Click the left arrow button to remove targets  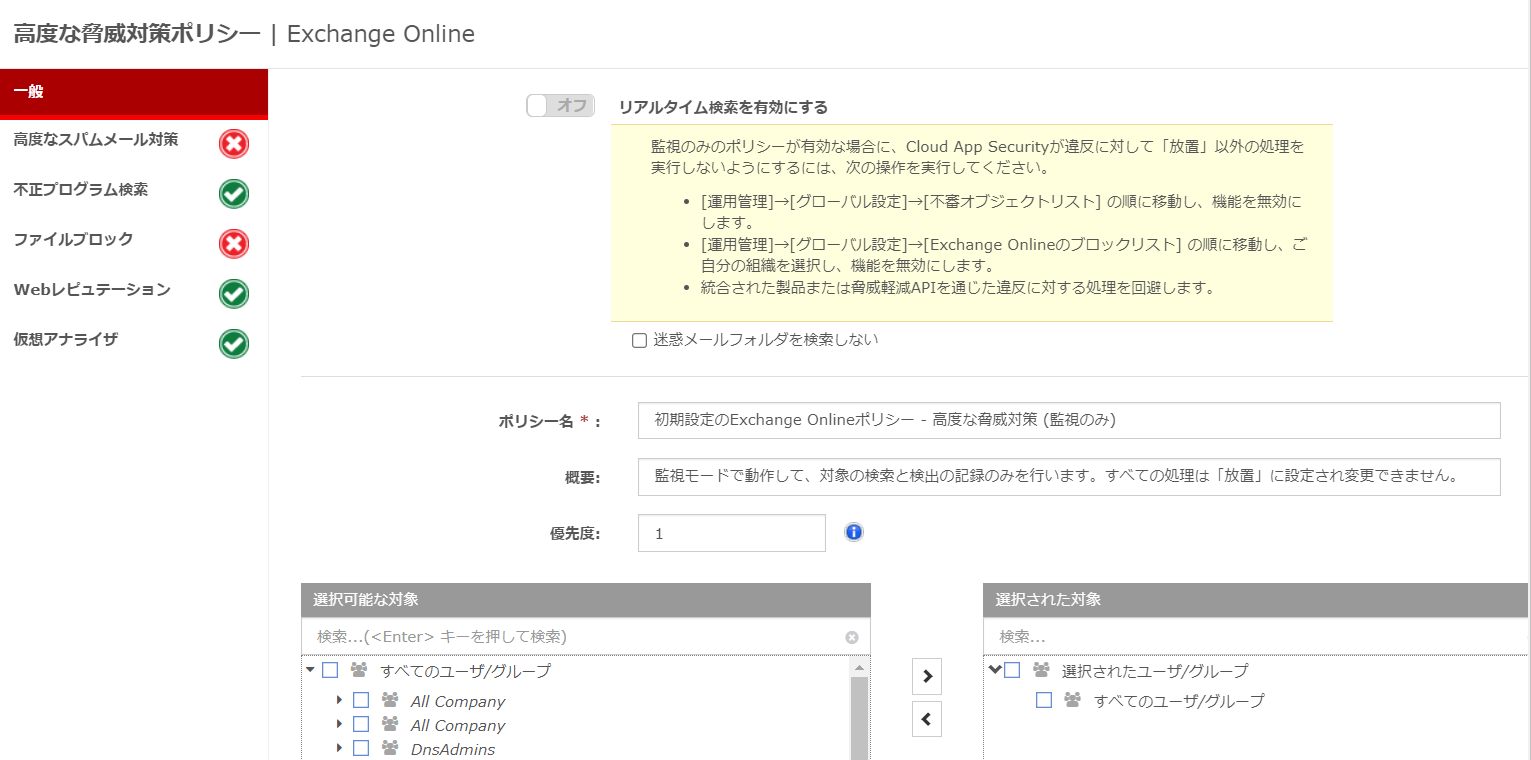click(x=927, y=718)
